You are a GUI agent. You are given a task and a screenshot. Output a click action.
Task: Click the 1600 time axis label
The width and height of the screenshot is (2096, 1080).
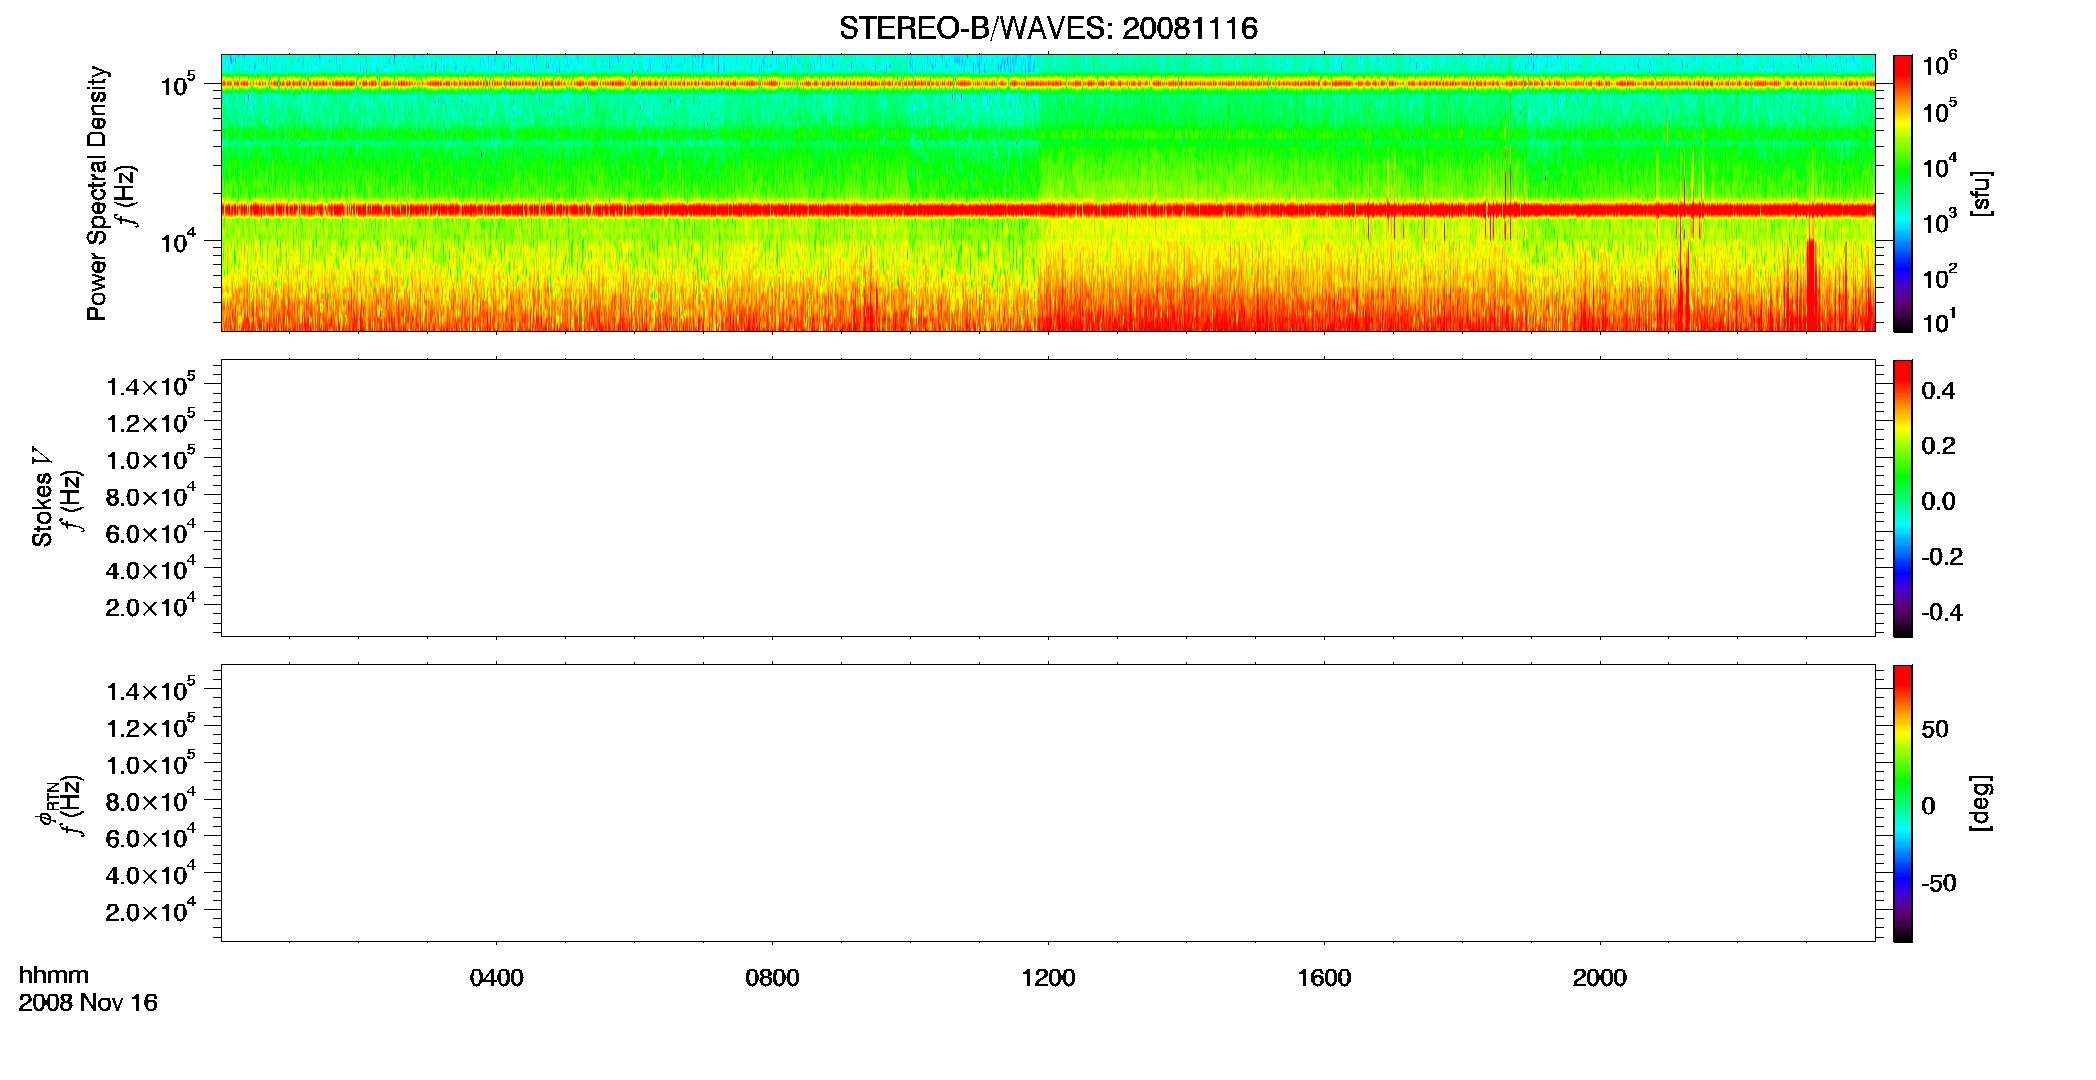click(x=1324, y=978)
